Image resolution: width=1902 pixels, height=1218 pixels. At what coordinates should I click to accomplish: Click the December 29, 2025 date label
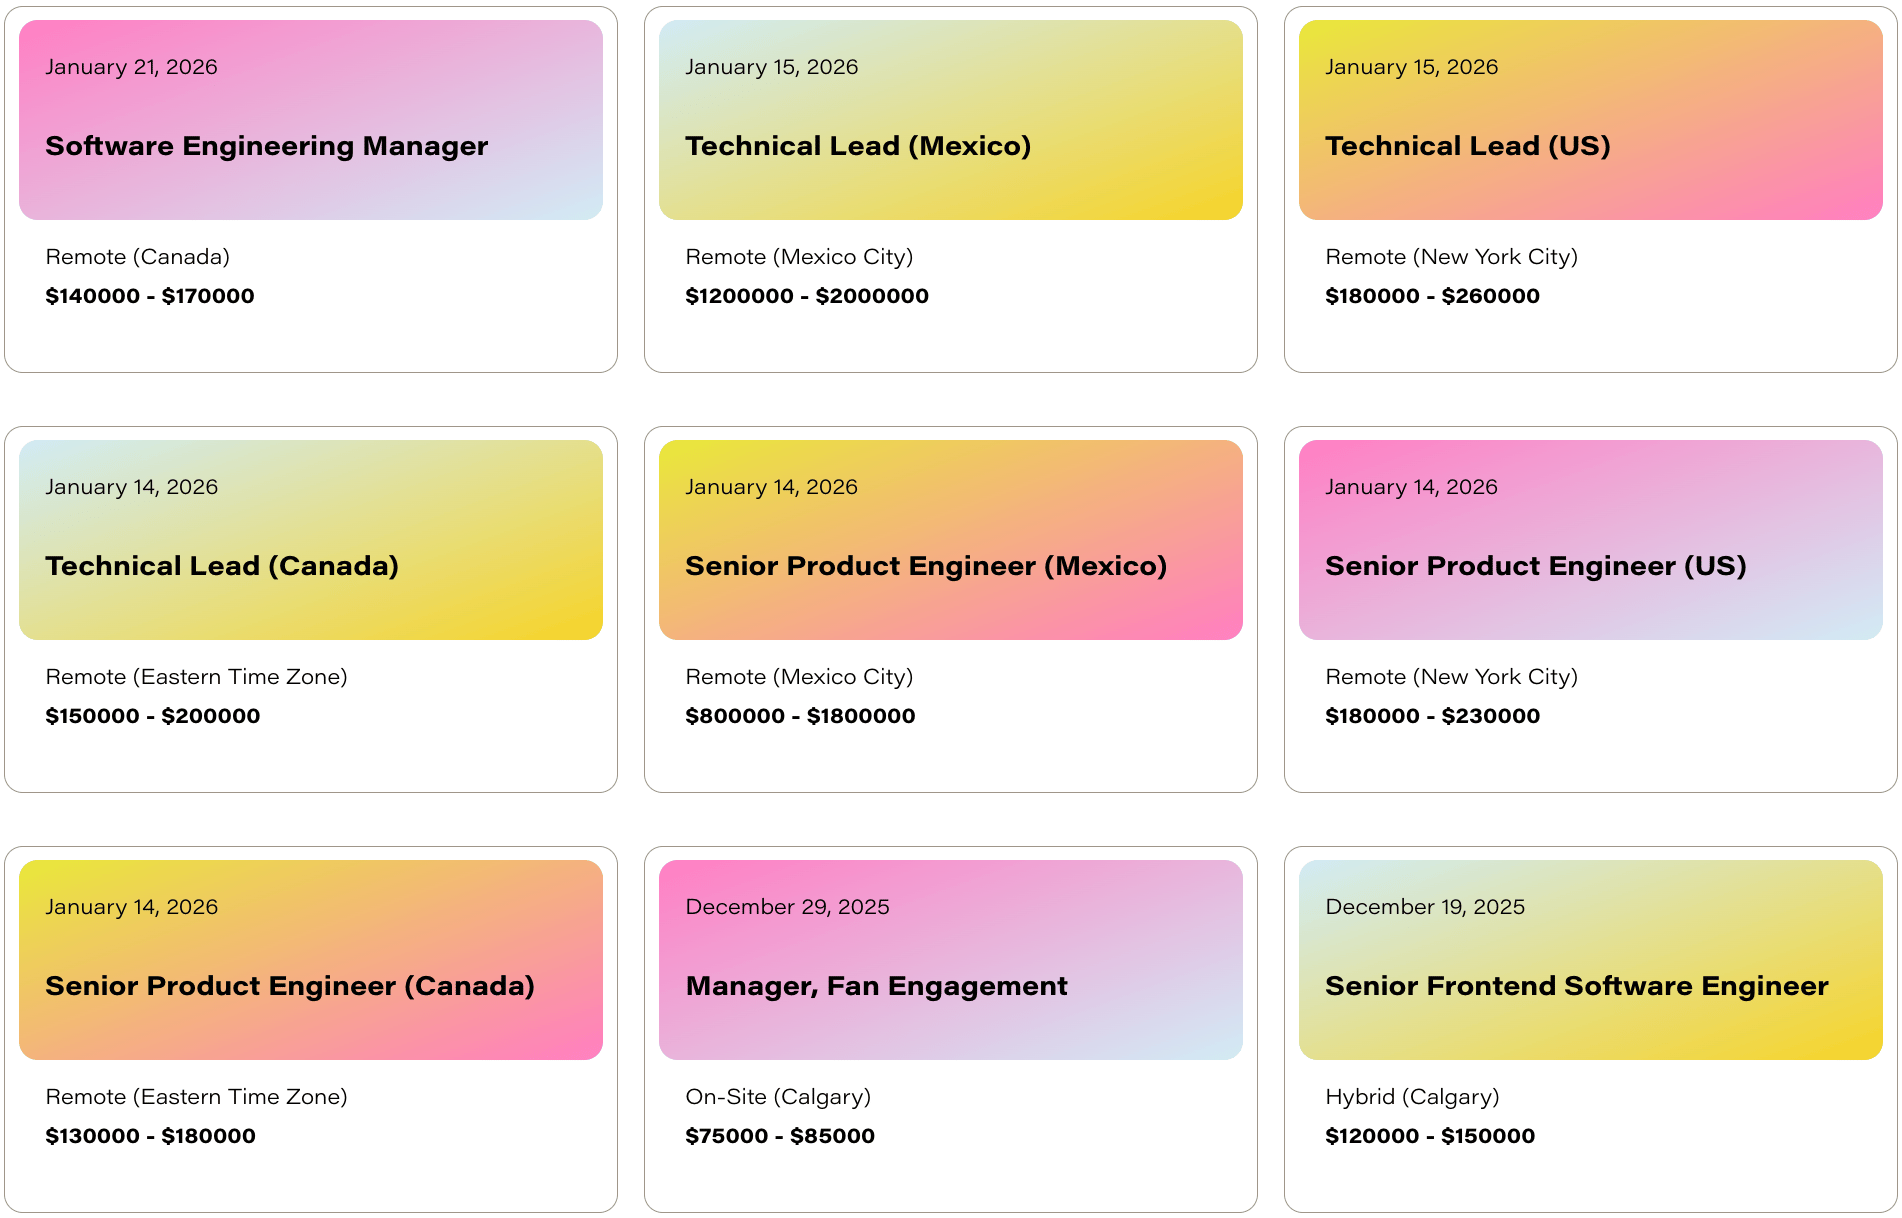coord(787,907)
